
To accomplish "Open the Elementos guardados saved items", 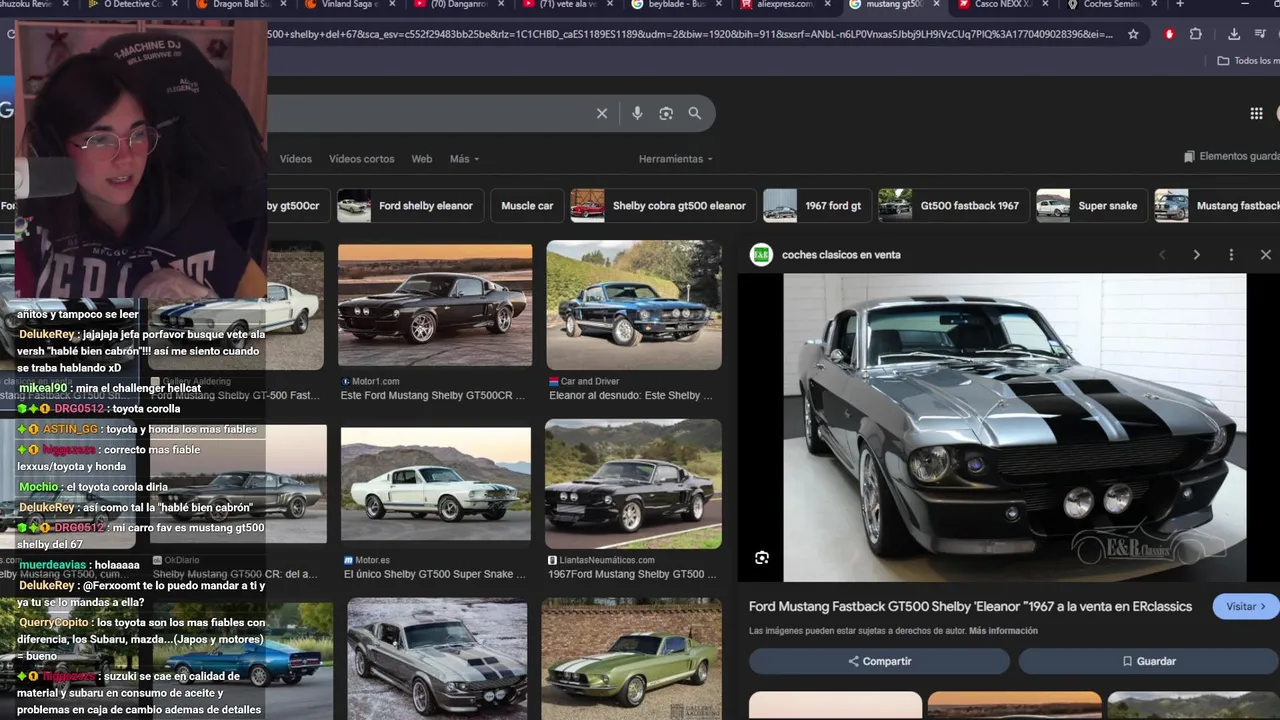I will 1231,157.
